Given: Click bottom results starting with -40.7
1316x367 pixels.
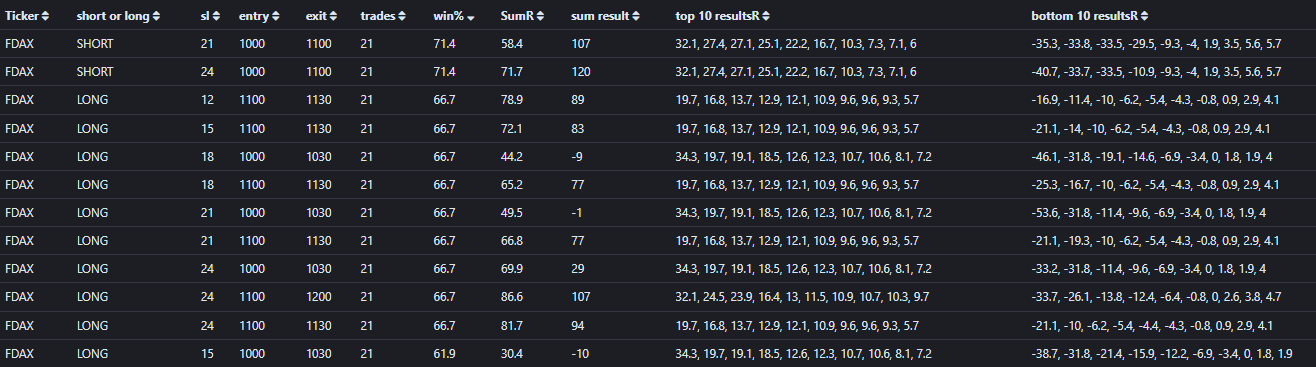Looking at the screenshot, I should [1156, 72].
